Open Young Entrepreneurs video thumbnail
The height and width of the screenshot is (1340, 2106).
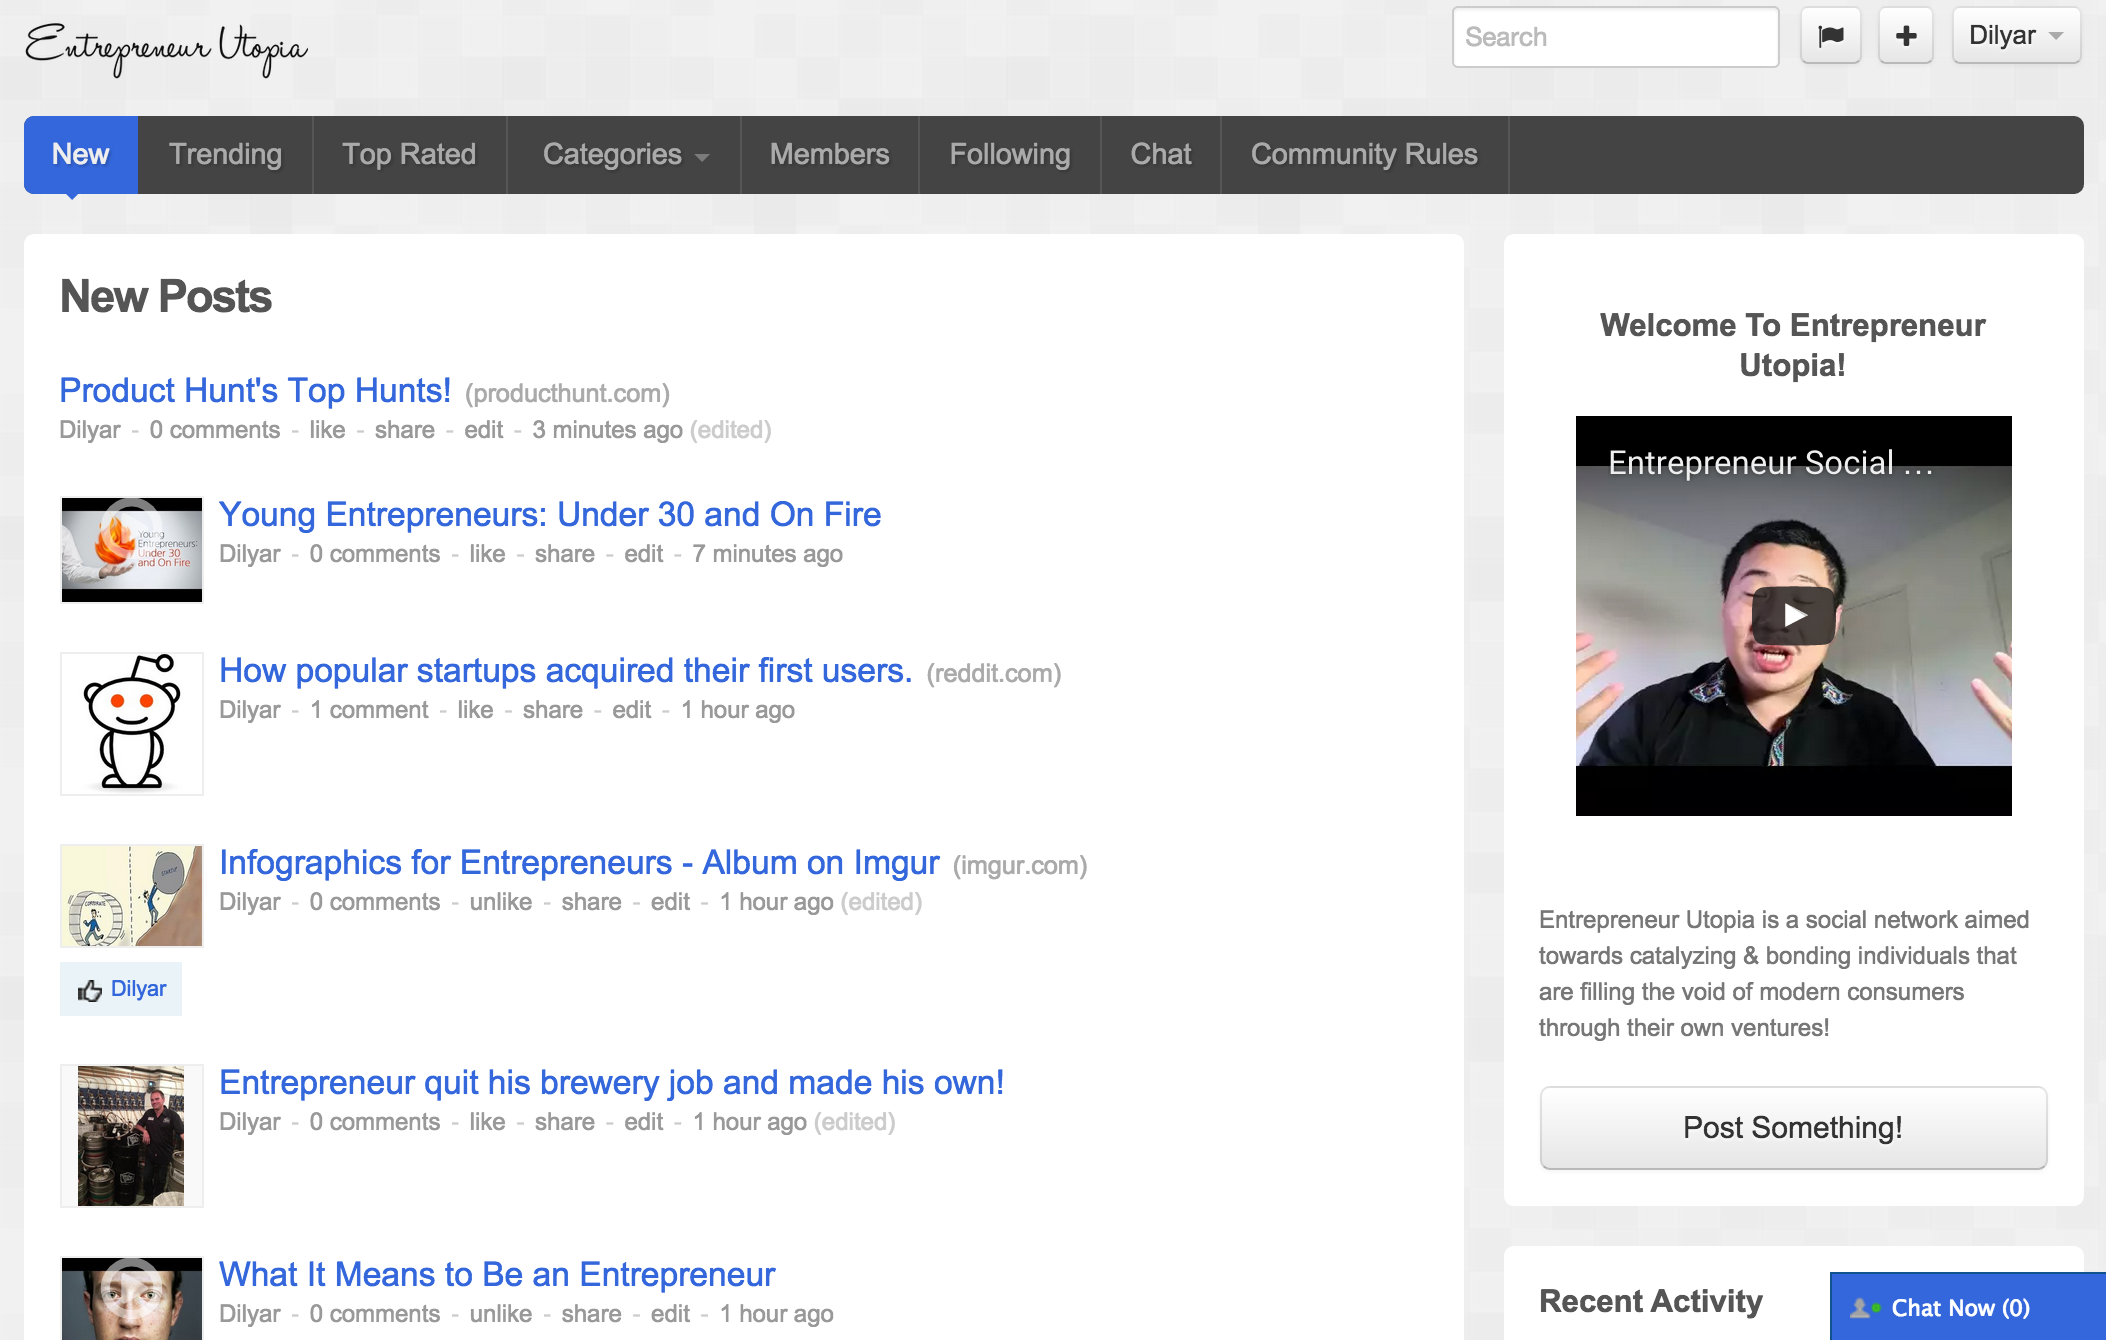(132, 549)
